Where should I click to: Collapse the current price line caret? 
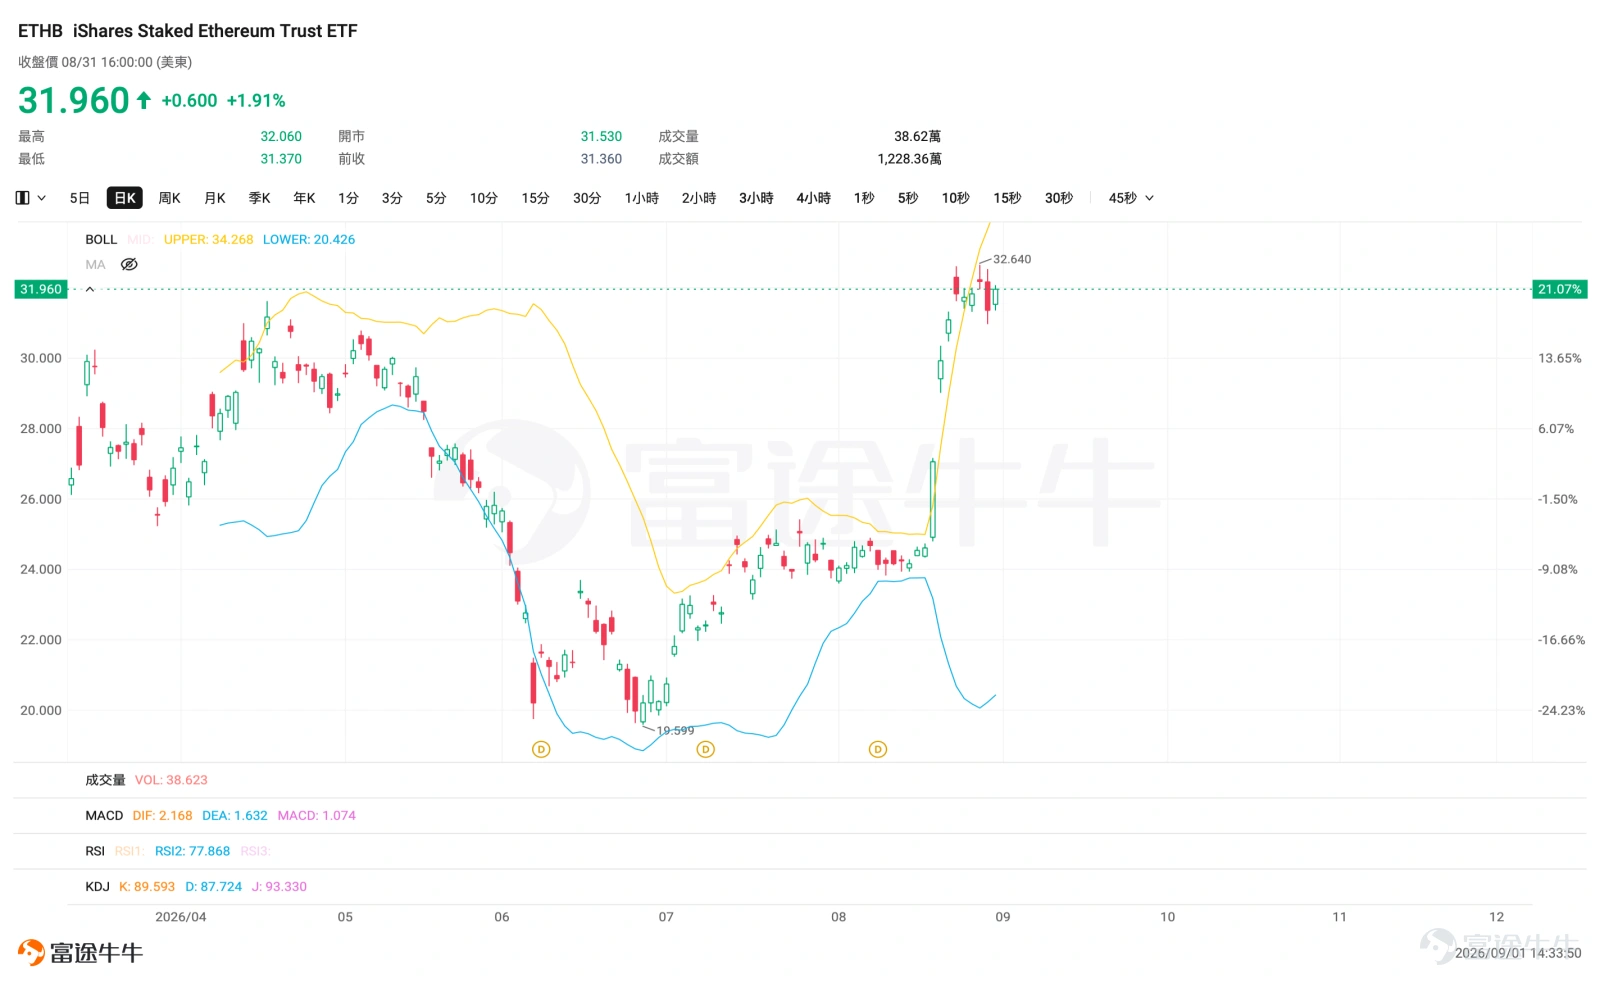pyautogui.click(x=89, y=289)
